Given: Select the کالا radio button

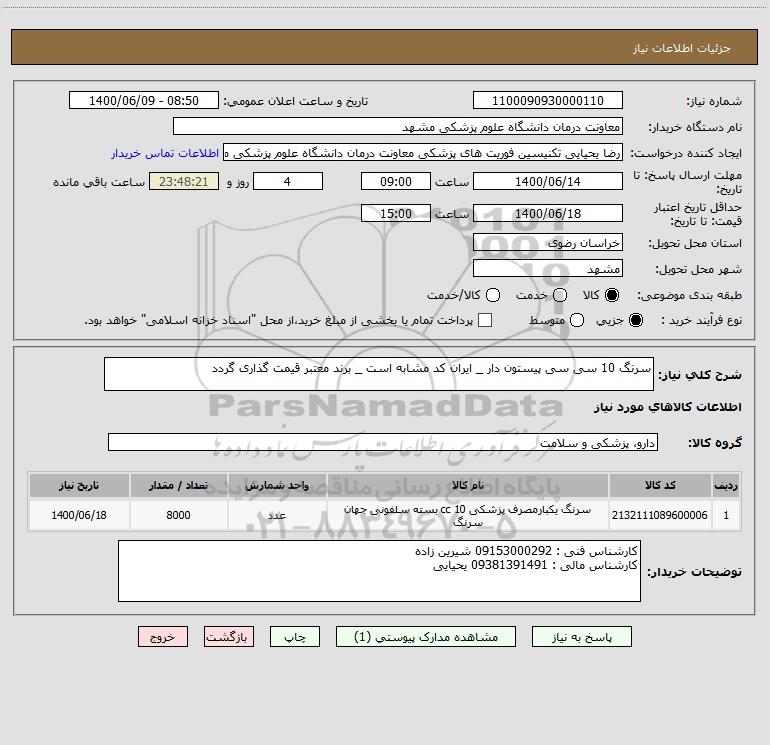Looking at the screenshot, I should [x=612, y=295].
